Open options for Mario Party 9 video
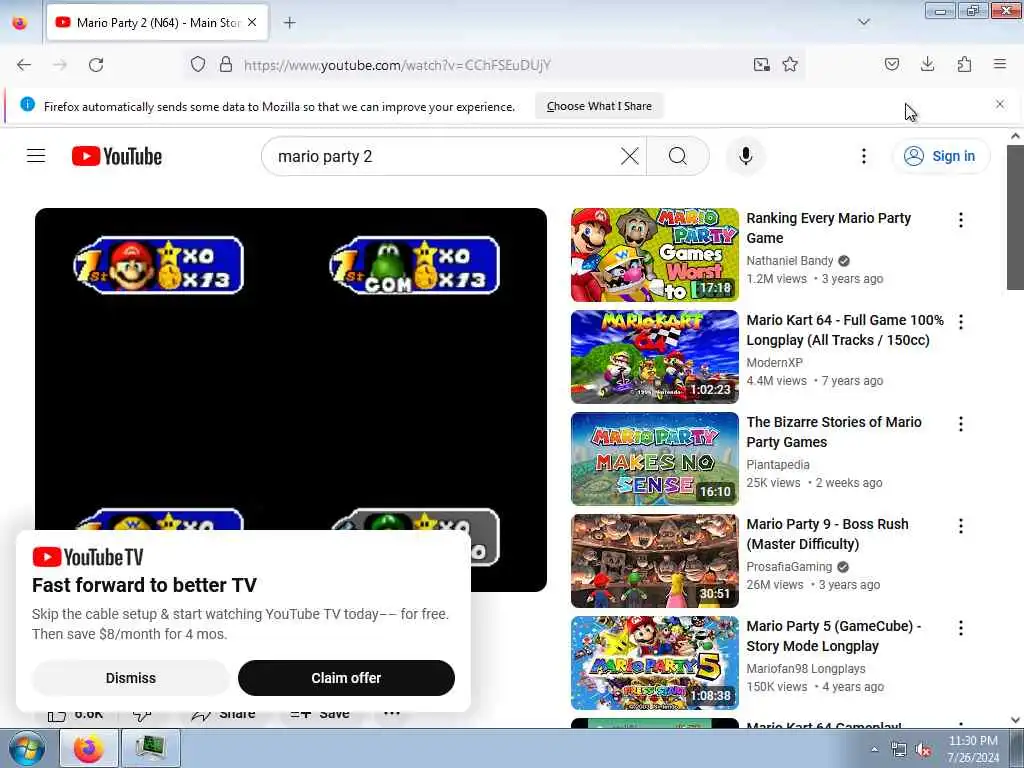This screenshot has width=1024, height=768. (961, 526)
